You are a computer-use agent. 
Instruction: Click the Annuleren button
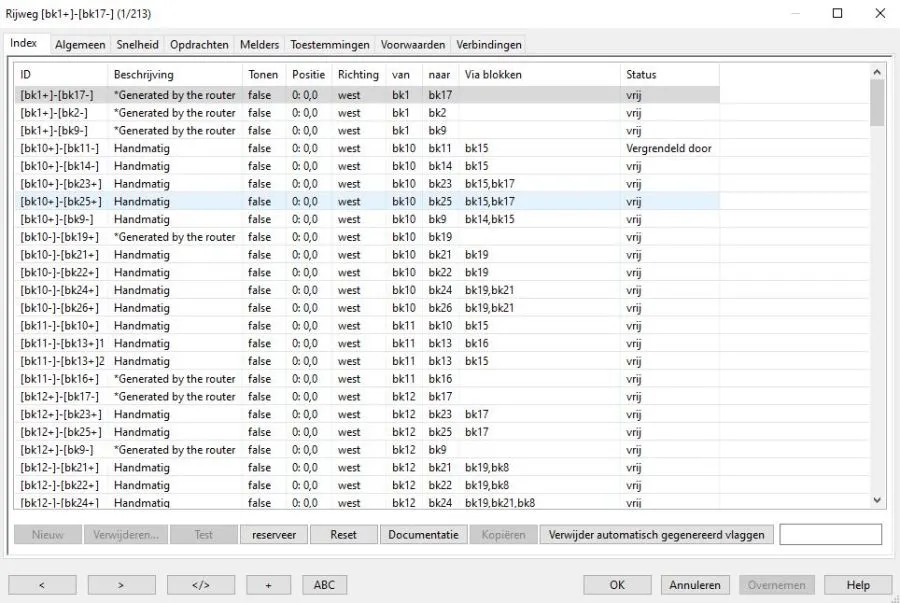[695, 585]
